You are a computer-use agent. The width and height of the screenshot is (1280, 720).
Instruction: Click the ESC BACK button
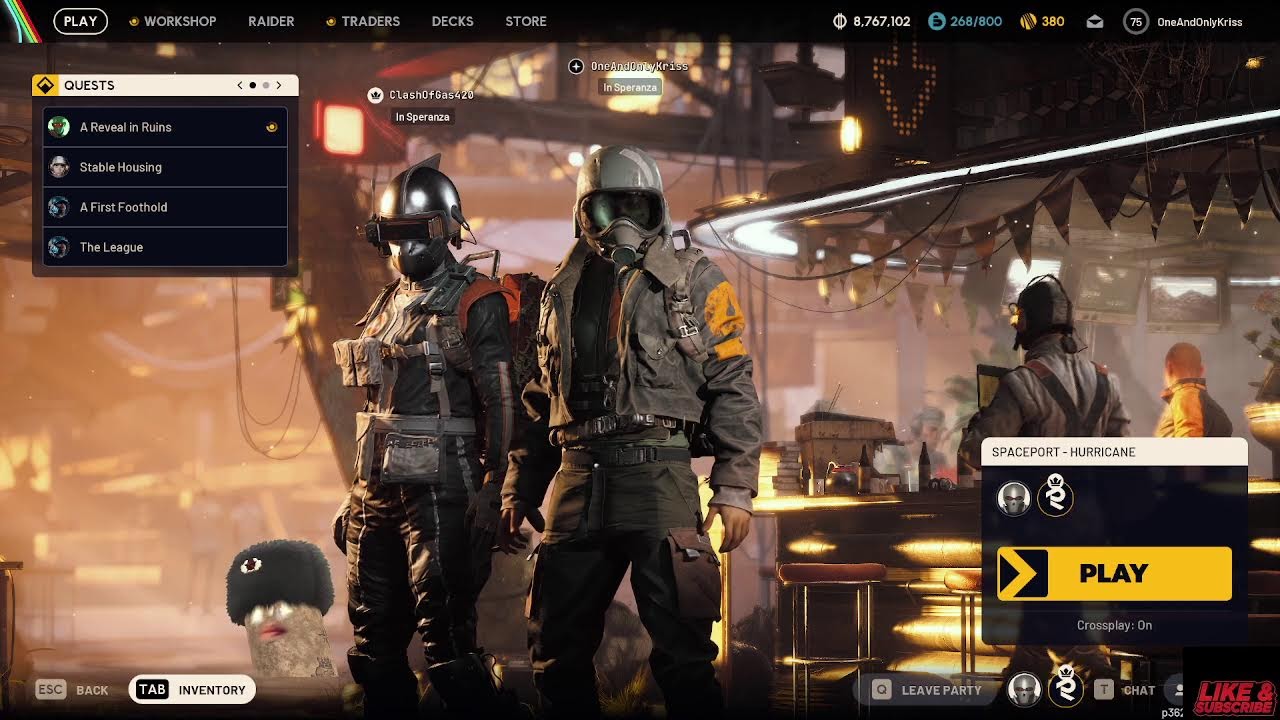coord(72,690)
